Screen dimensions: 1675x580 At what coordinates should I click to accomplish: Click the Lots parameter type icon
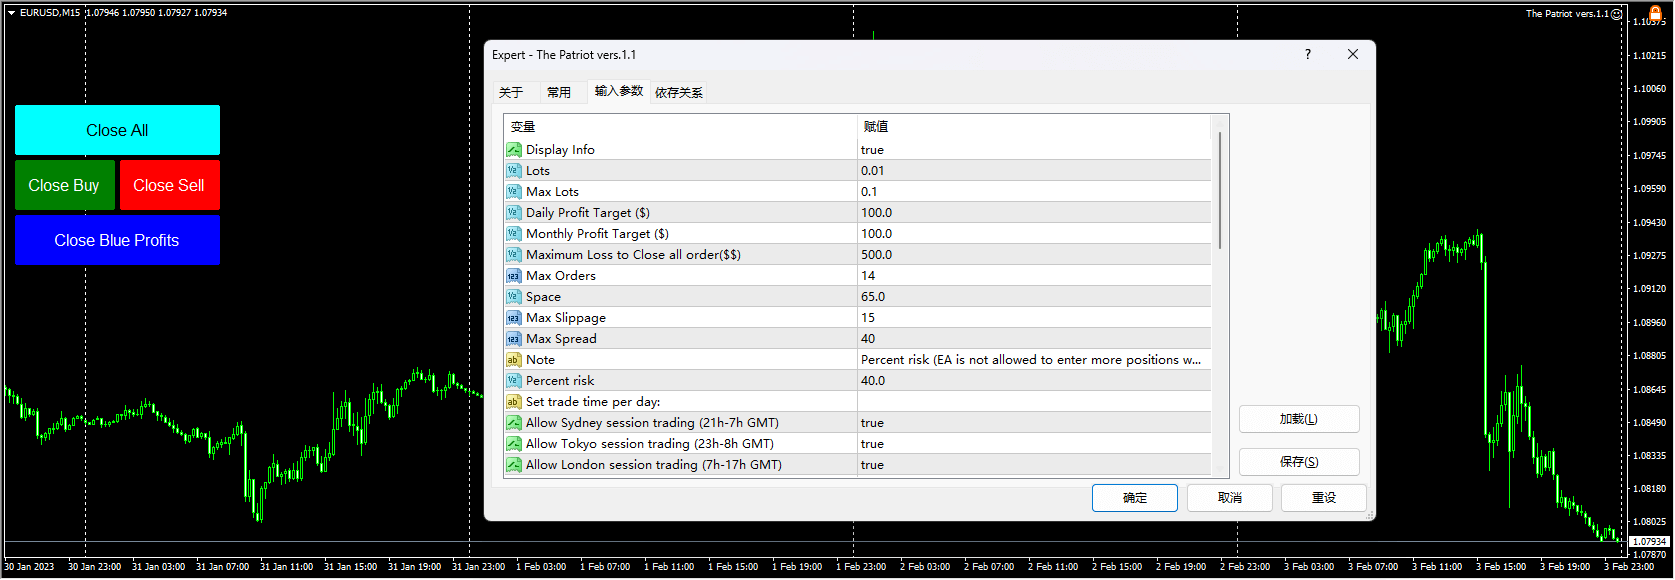point(513,171)
